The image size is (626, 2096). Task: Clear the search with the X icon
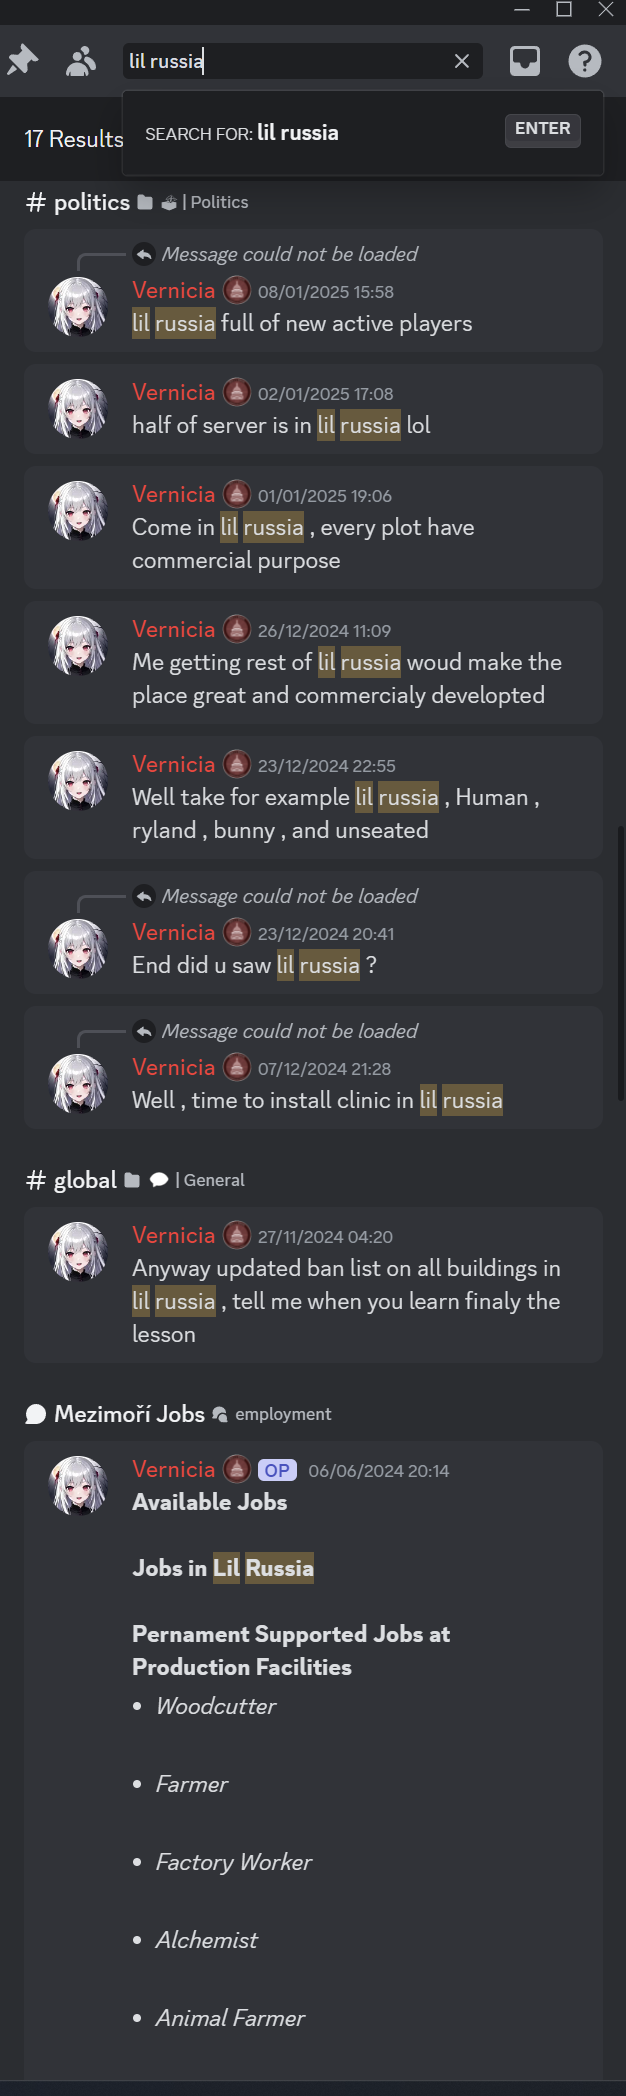coord(462,61)
